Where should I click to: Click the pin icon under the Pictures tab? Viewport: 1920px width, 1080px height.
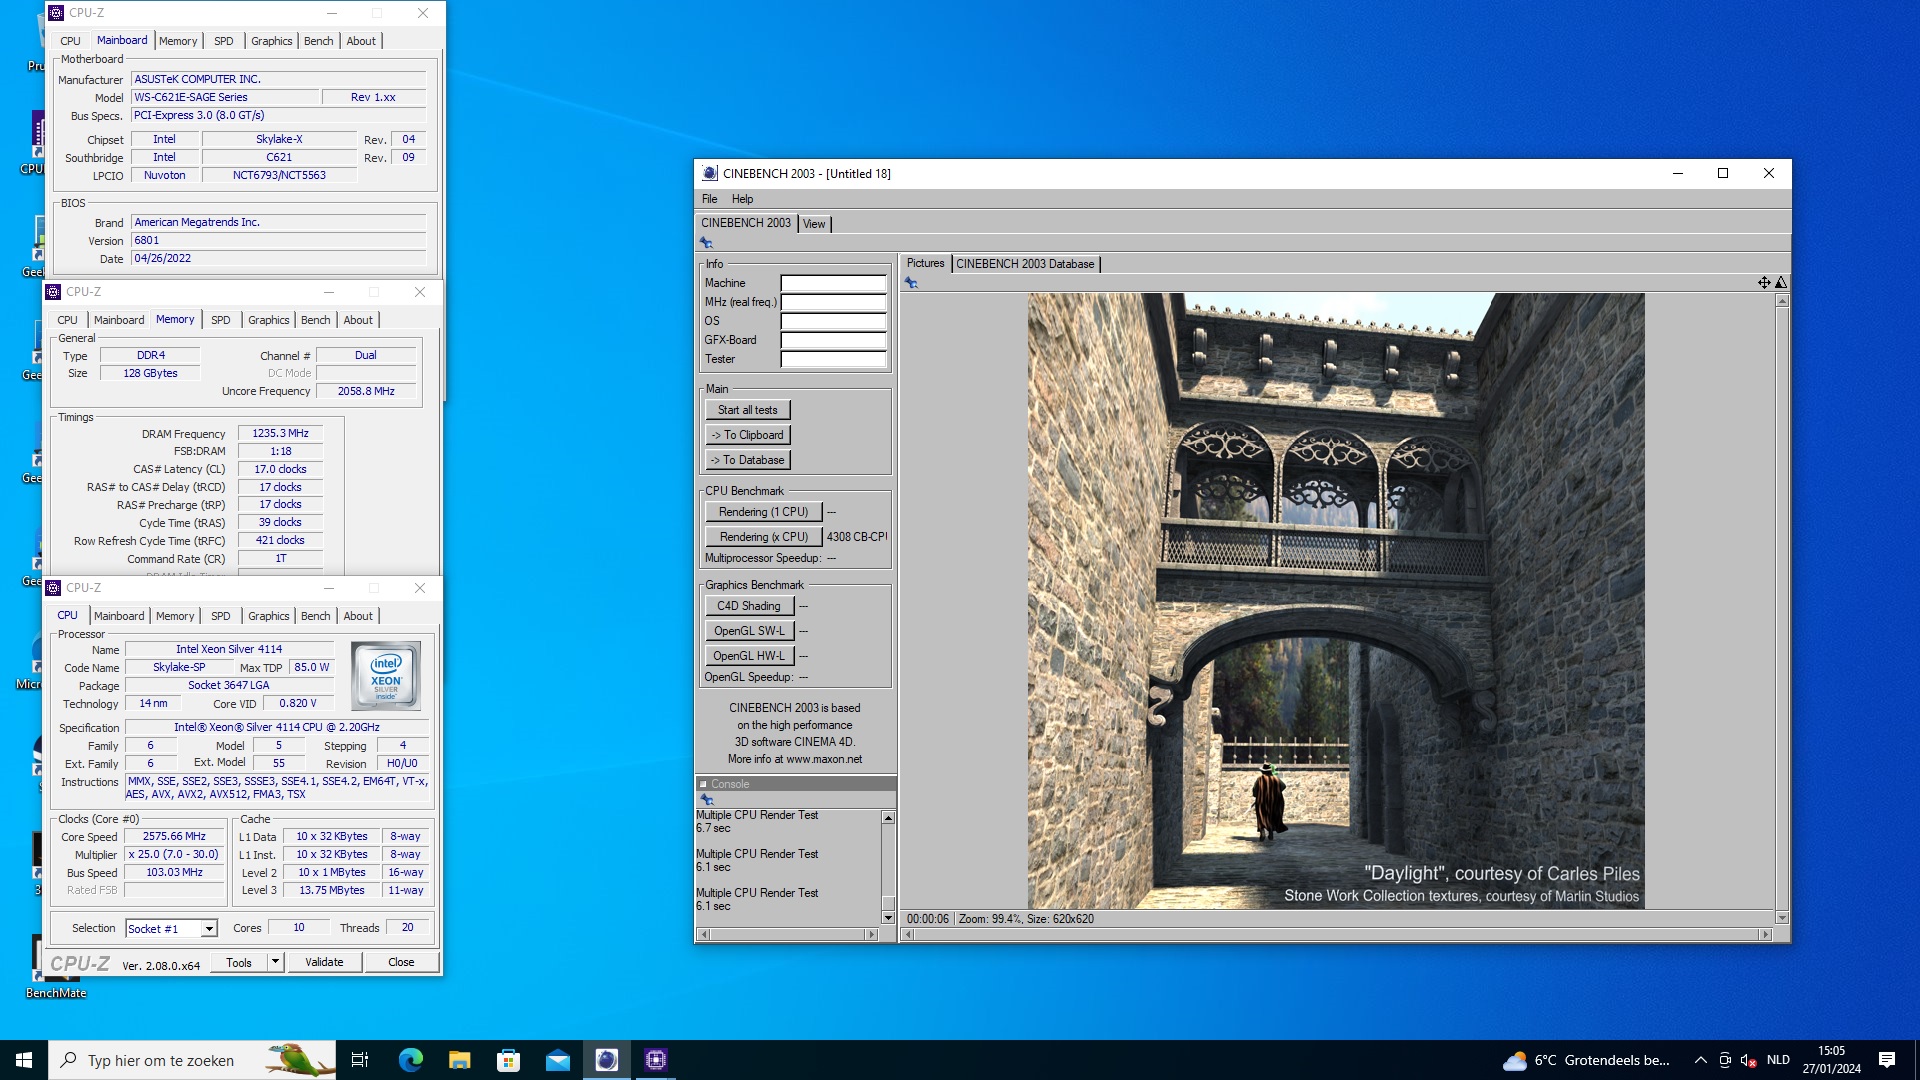911,283
